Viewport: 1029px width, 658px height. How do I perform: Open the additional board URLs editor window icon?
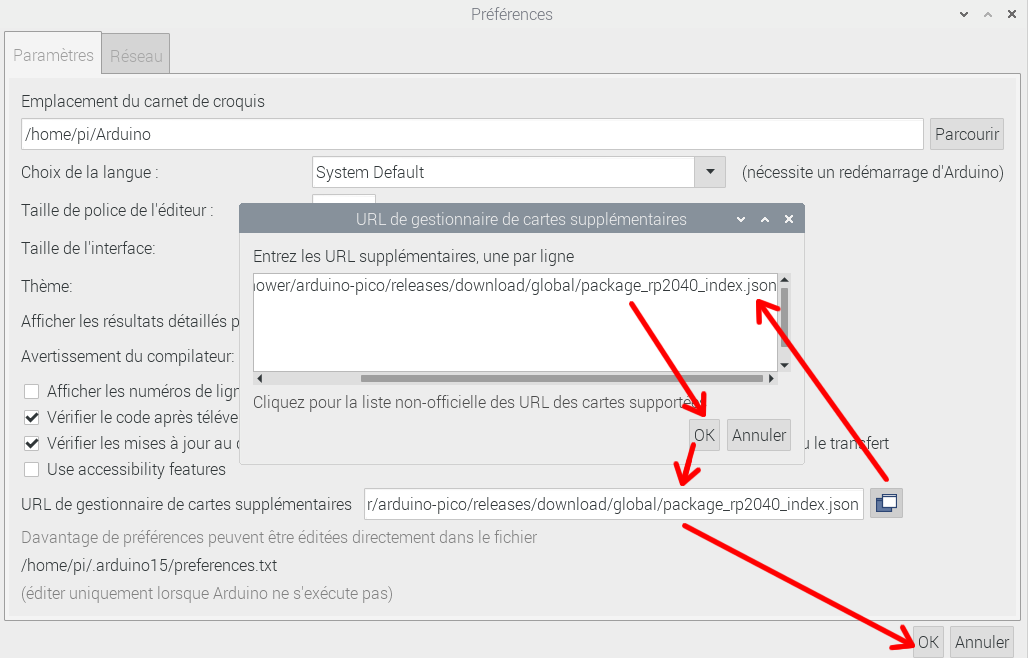[x=887, y=503]
